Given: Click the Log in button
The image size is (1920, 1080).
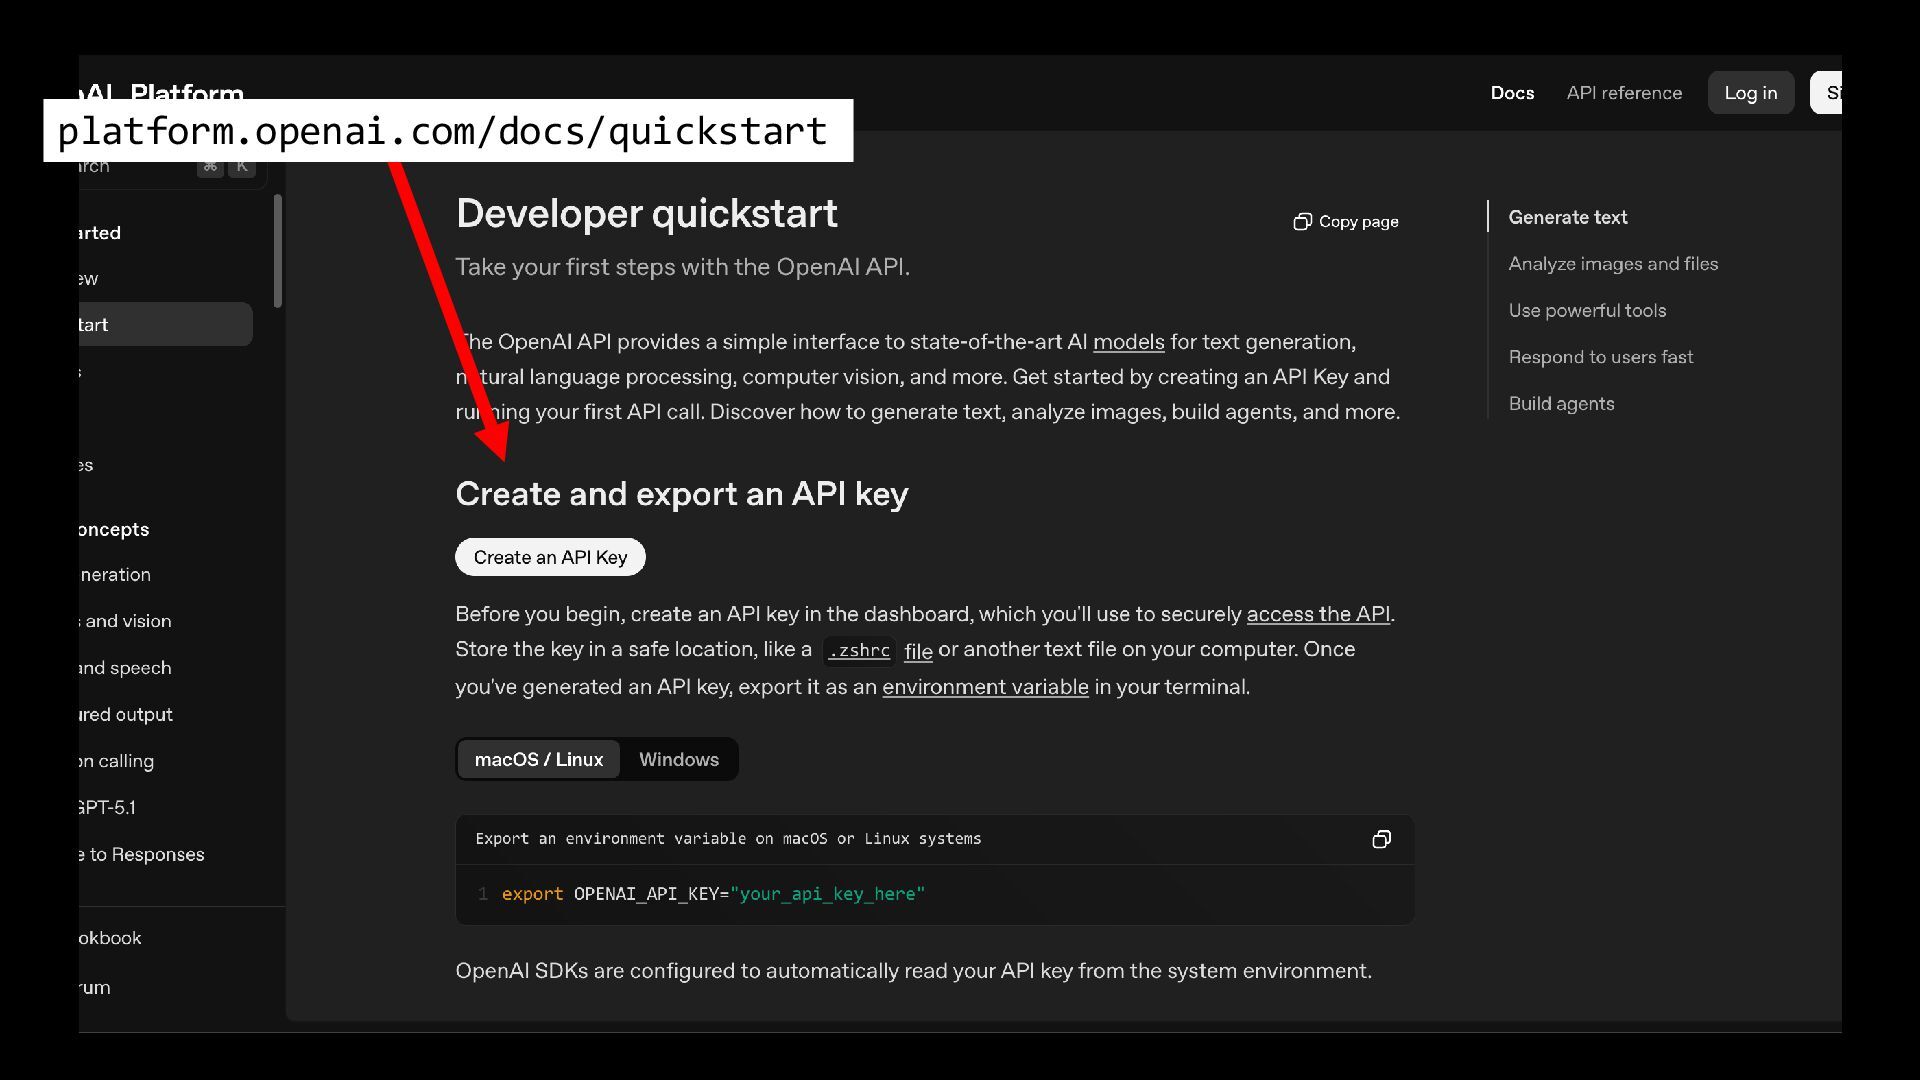Looking at the screenshot, I should 1750,93.
